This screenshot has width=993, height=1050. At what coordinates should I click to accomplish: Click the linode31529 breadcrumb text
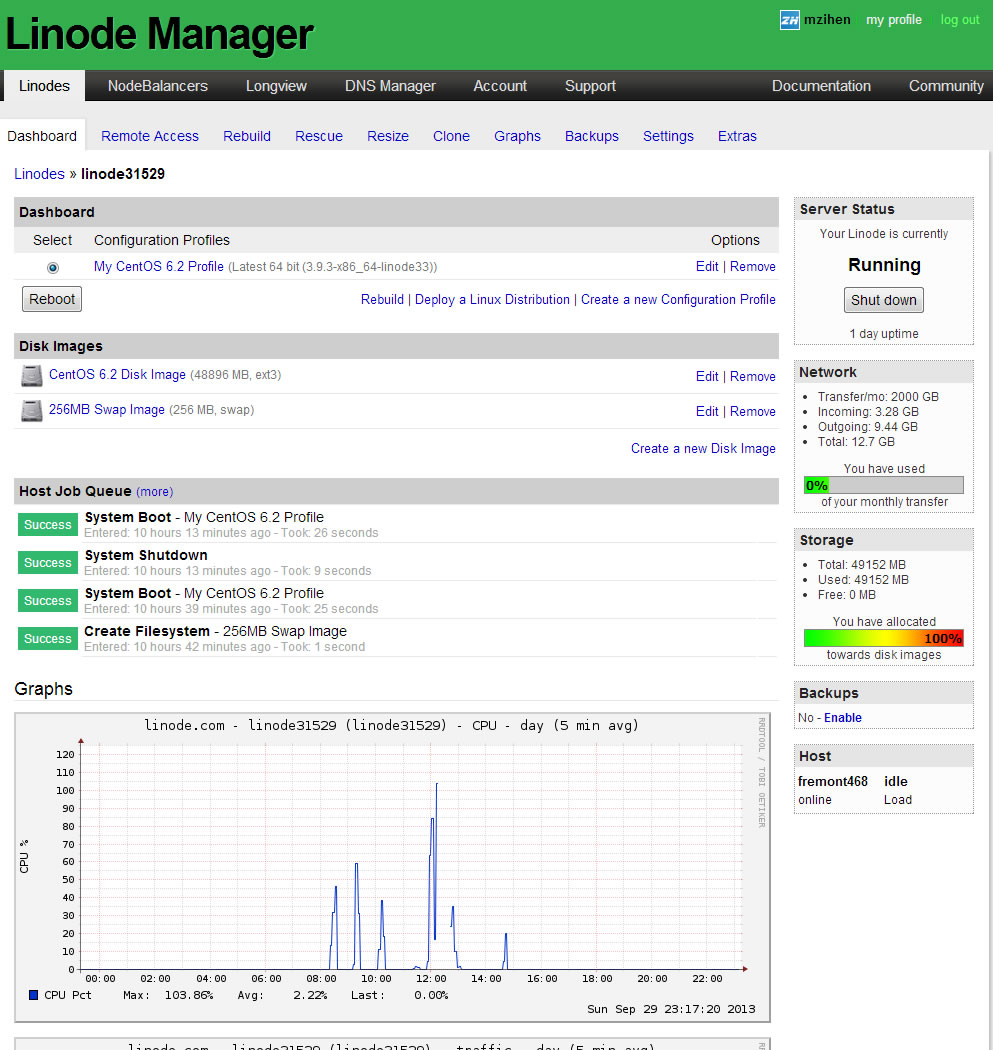point(123,174)
